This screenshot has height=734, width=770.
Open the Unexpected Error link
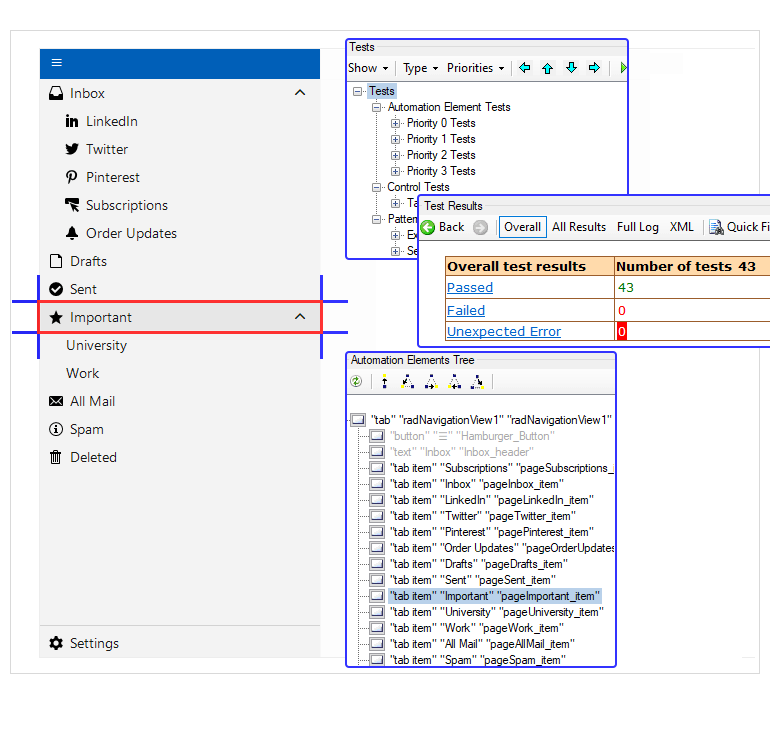pos(503,331)
